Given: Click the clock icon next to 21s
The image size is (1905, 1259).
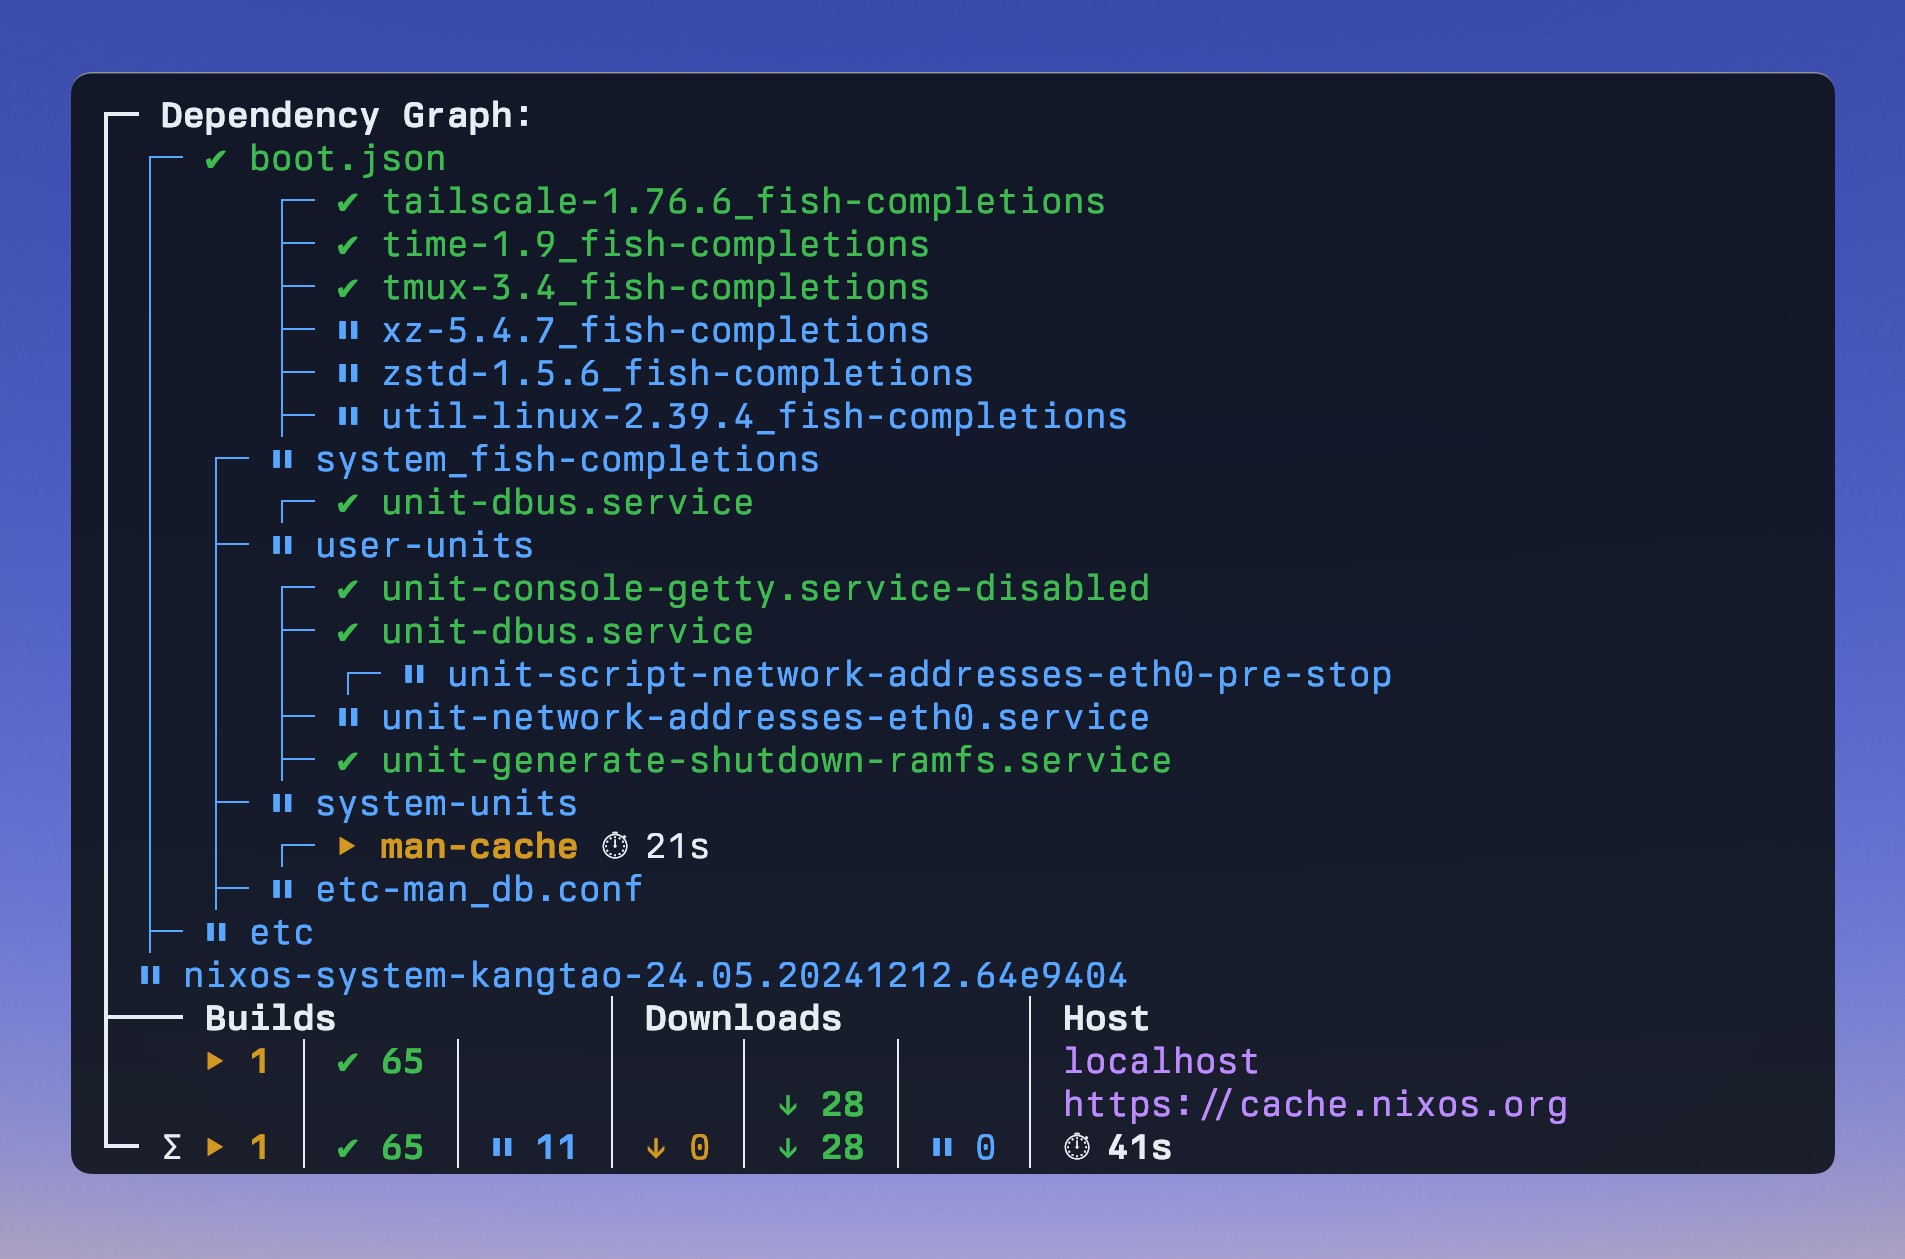Looking at the screenshot, I should 615,847.
